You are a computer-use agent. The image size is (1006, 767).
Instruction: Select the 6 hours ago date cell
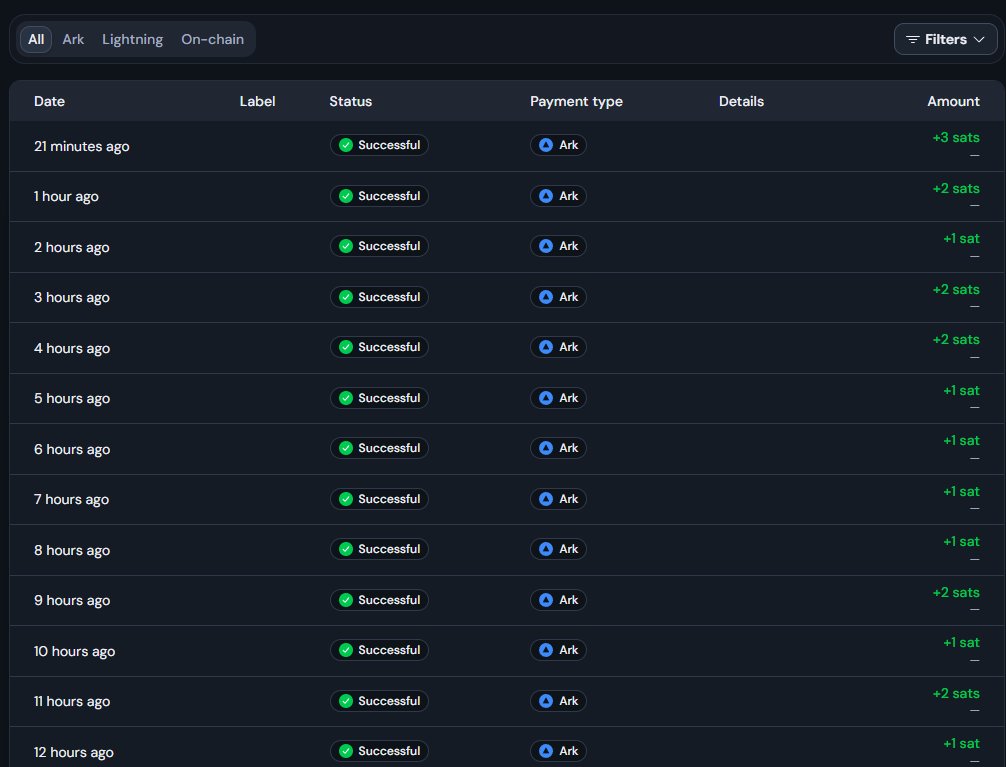point(72,449)
